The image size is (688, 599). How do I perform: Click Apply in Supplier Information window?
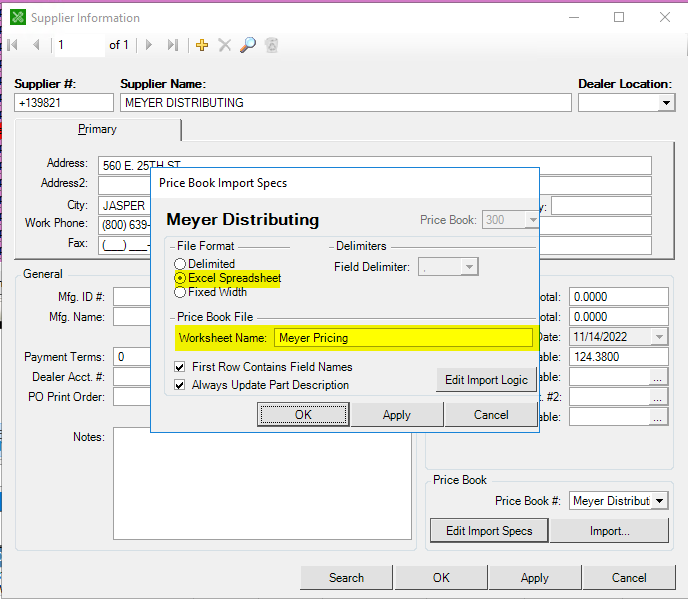pos(535,577)
